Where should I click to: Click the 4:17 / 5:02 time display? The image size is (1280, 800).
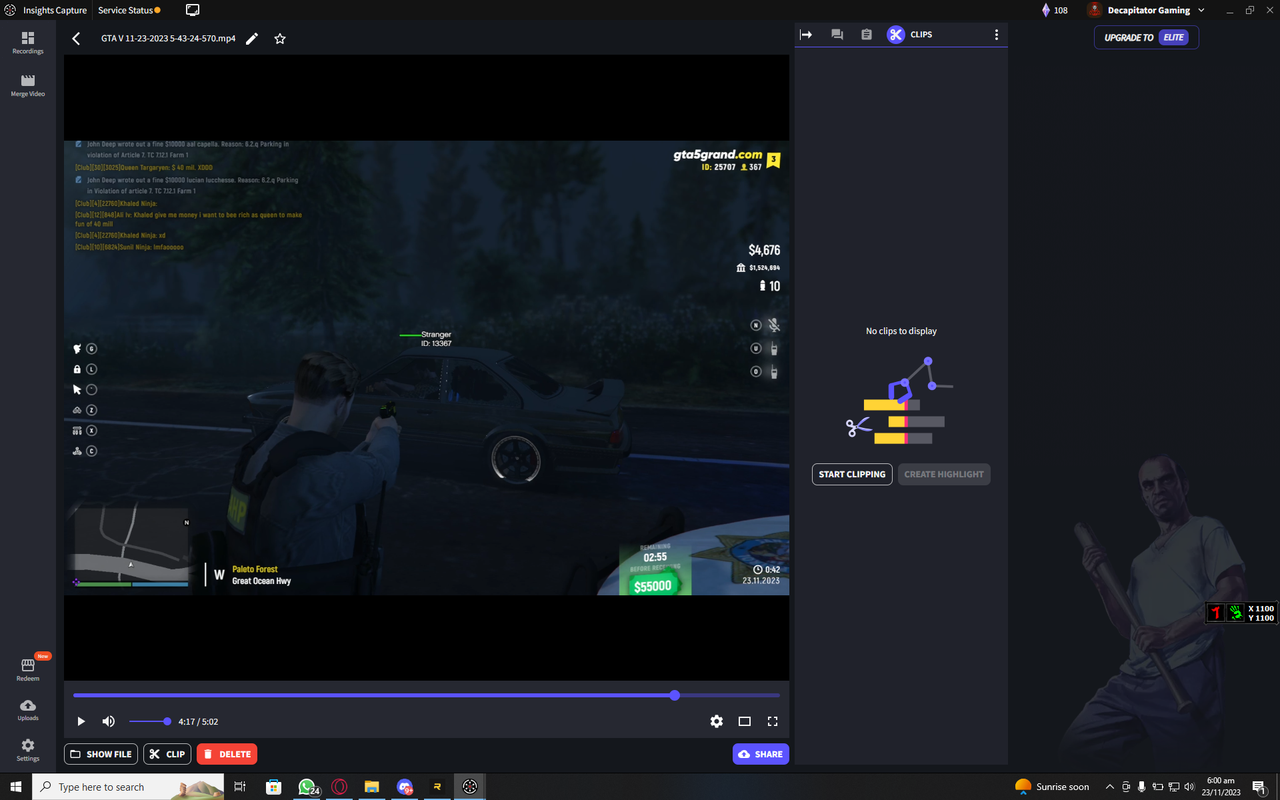click(198, 721)
